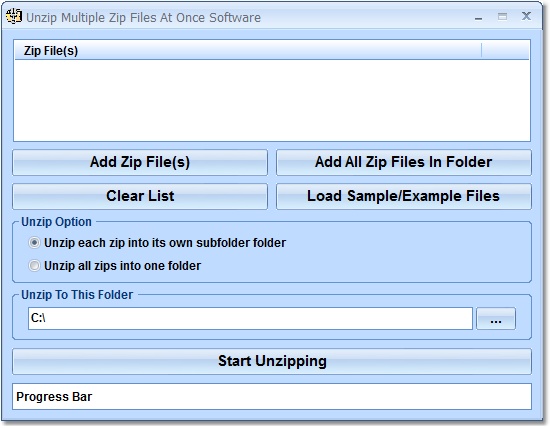The image size is (550, 428).
Task: Click the Progress Bar area
Action: pyautogui.click(x=272, y=397)
